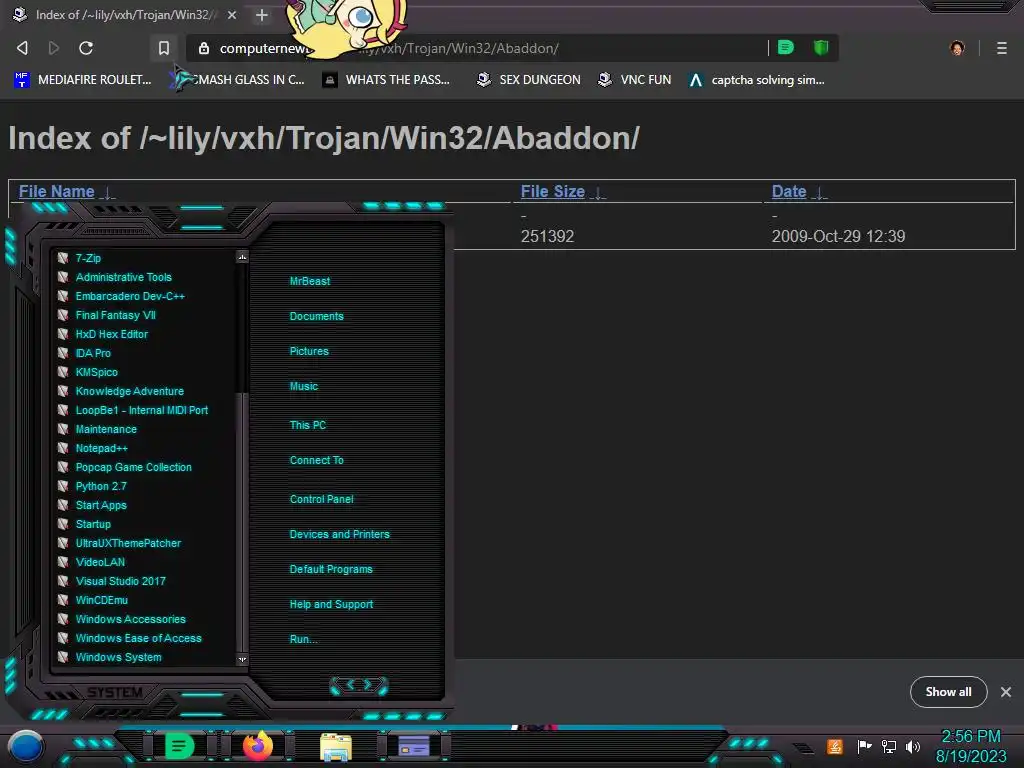Image resolution: width=1024 pixels, height=768 pixels.
Task: Open Run... from the start menu
Action: click(x=303, y=639)
